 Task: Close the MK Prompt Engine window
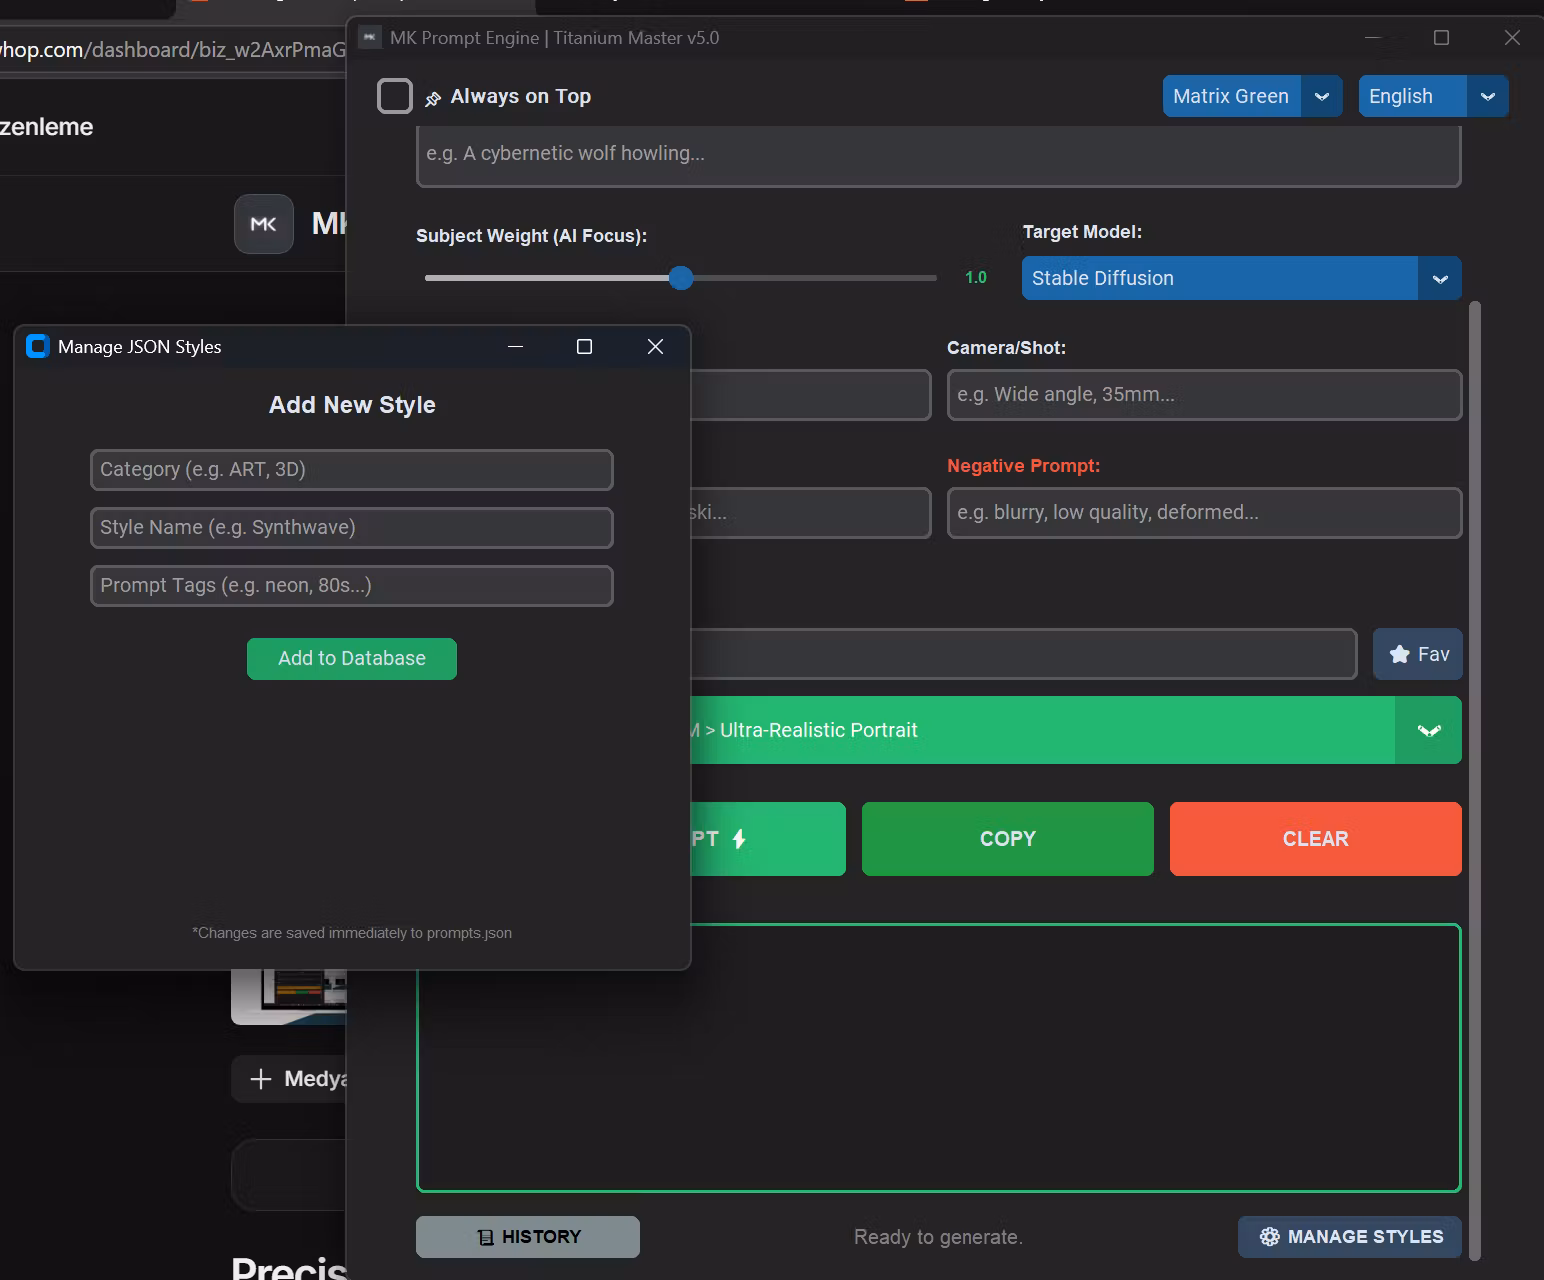pyautogui.click(x=1512, y=37)
